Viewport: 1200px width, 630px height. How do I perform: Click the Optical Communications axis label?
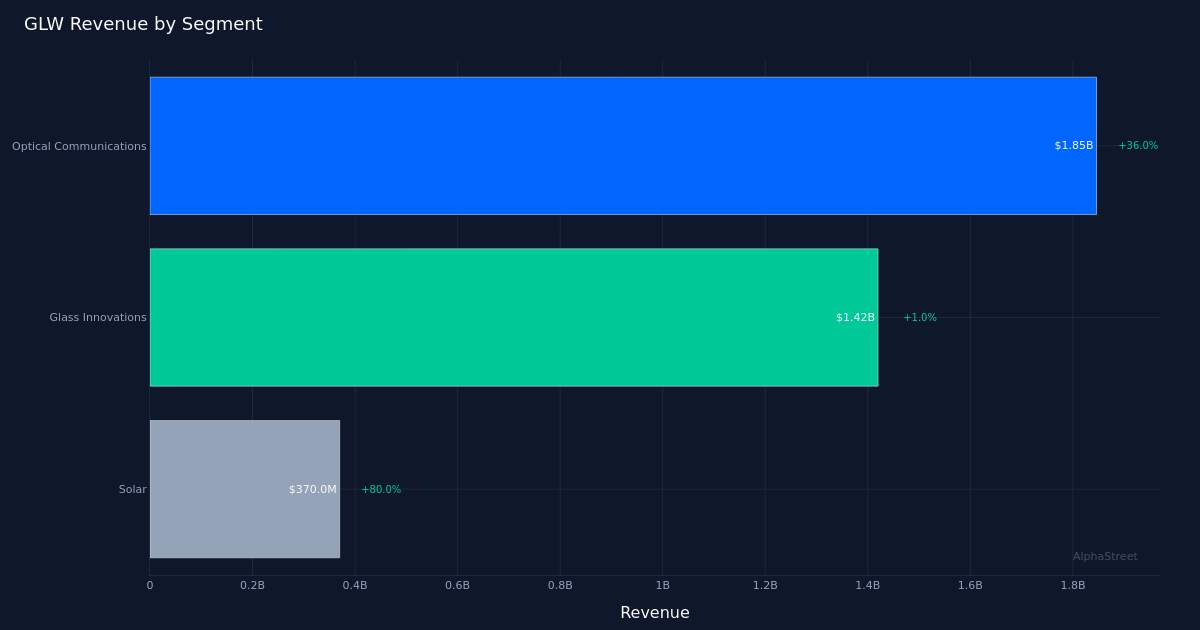click(x=78, y=145)
